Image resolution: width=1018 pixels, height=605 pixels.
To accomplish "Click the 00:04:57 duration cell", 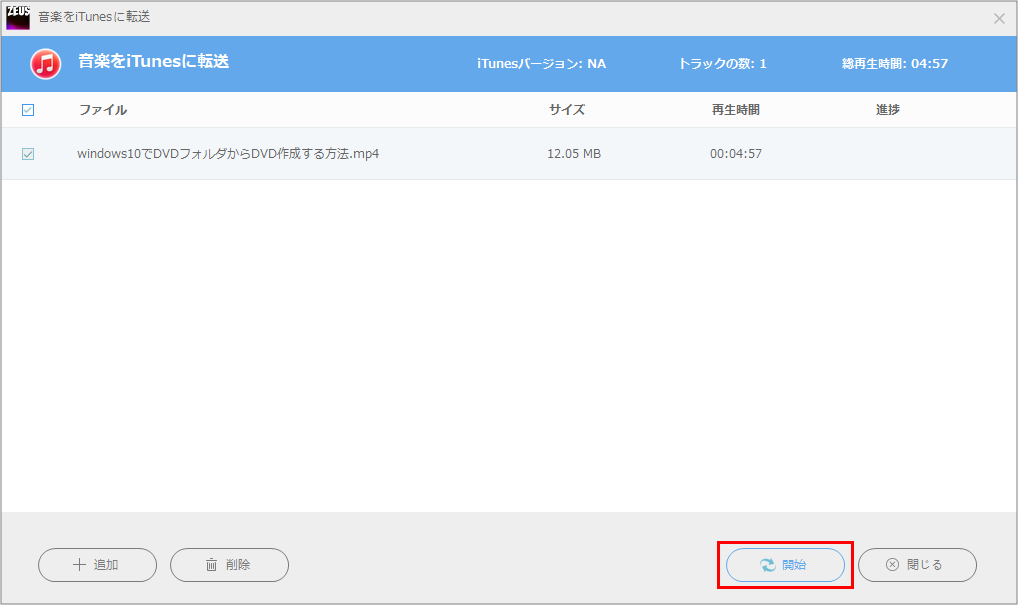I will (736, 154).
